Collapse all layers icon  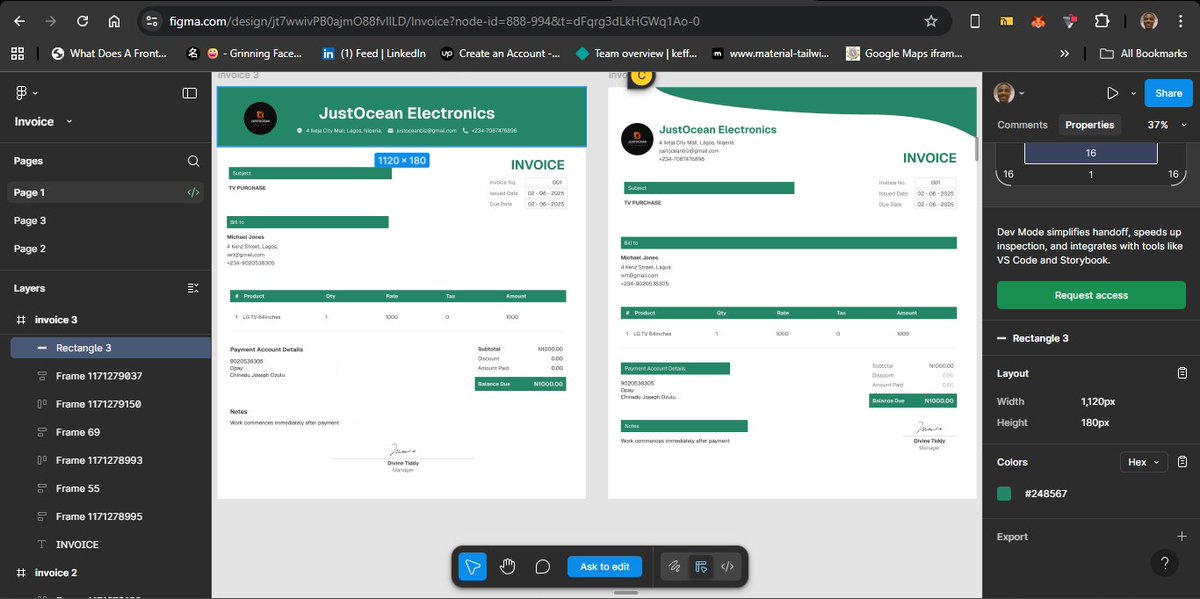[193, 288]
